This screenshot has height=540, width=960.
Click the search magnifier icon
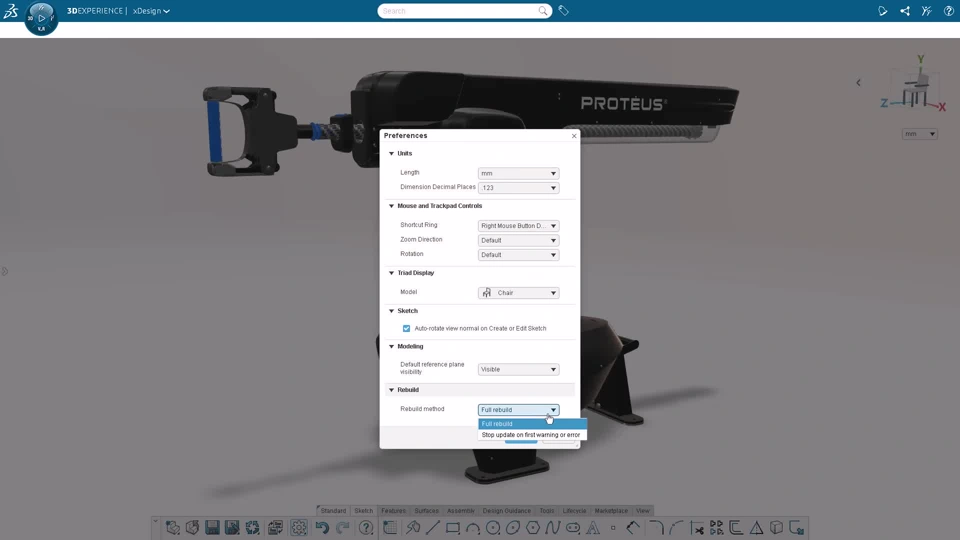(542, 10)
